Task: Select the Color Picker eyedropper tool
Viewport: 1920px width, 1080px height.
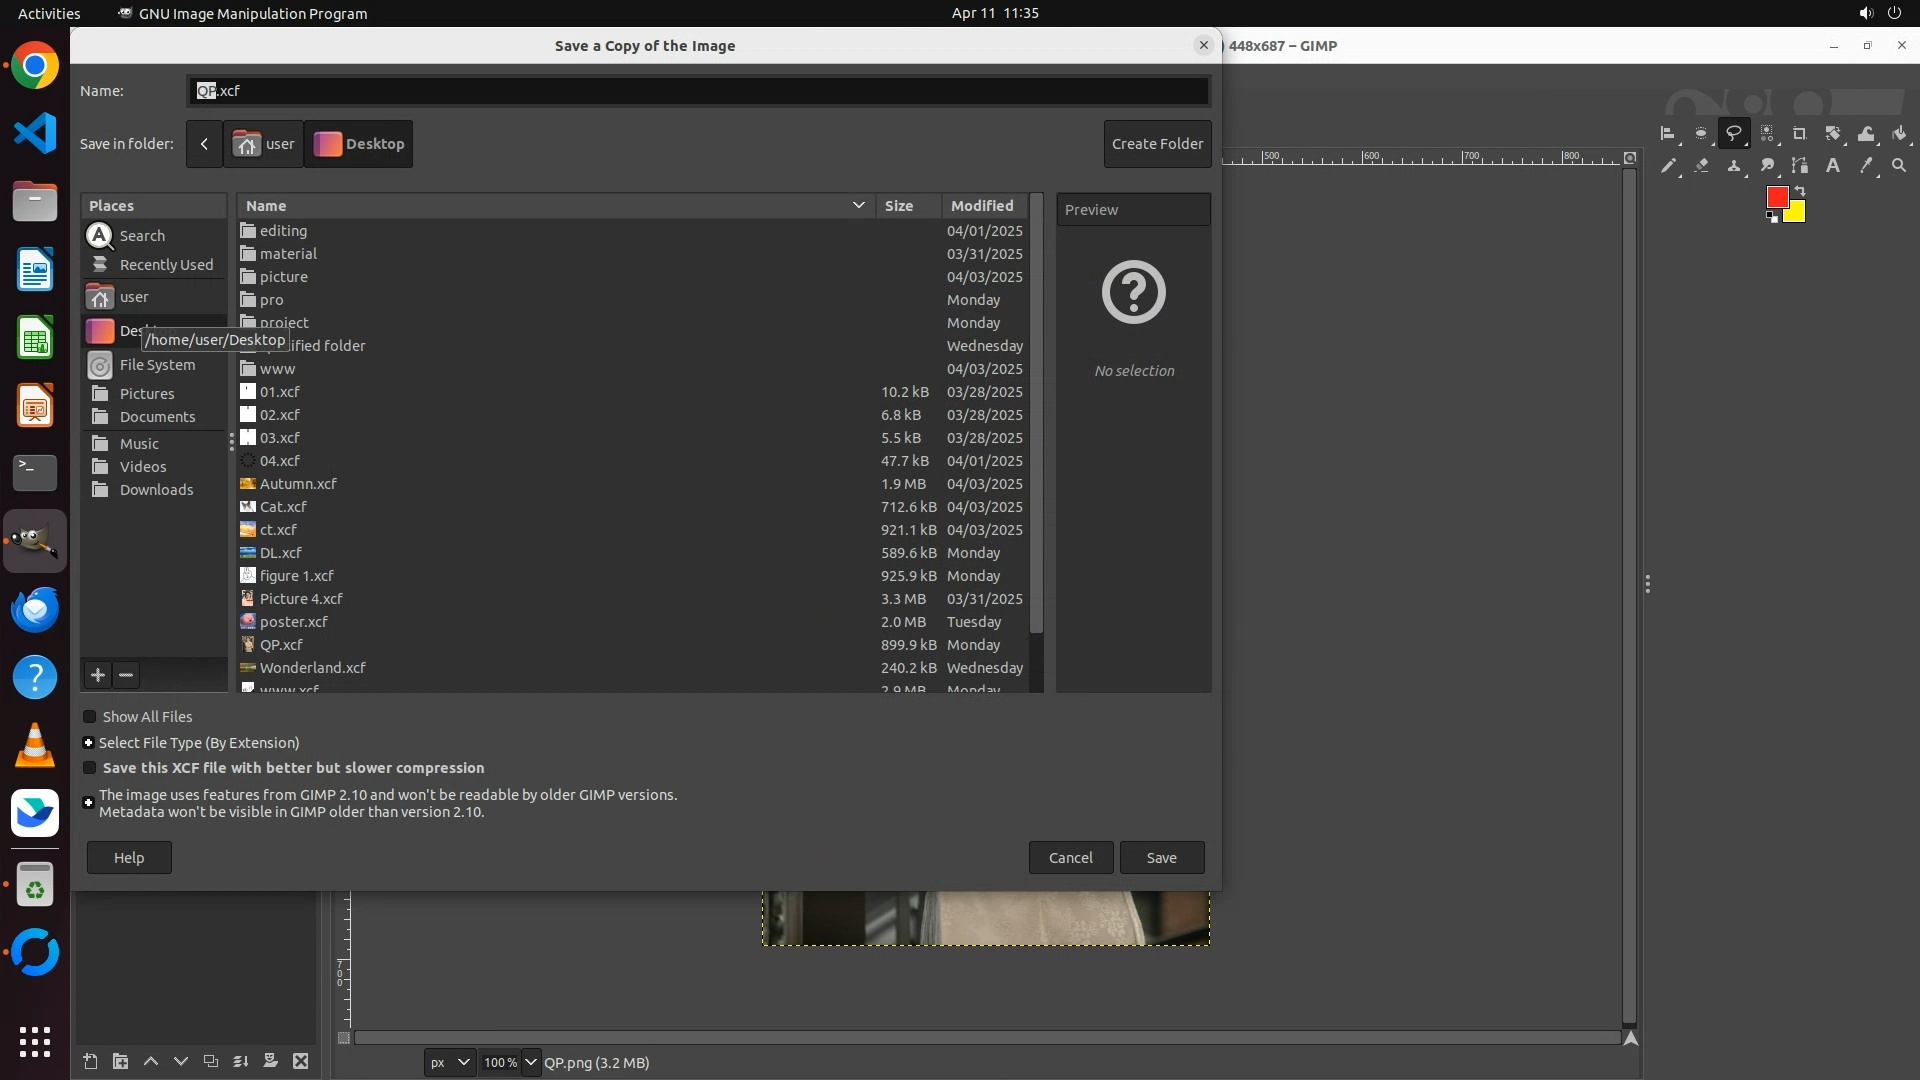Action: pos(1866,166)
